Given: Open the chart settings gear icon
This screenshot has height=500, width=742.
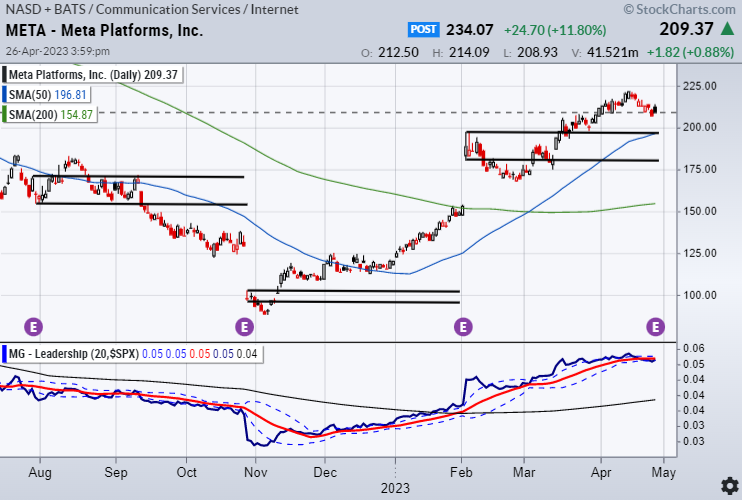Looking at the screenshot, I should pos(729,486).
